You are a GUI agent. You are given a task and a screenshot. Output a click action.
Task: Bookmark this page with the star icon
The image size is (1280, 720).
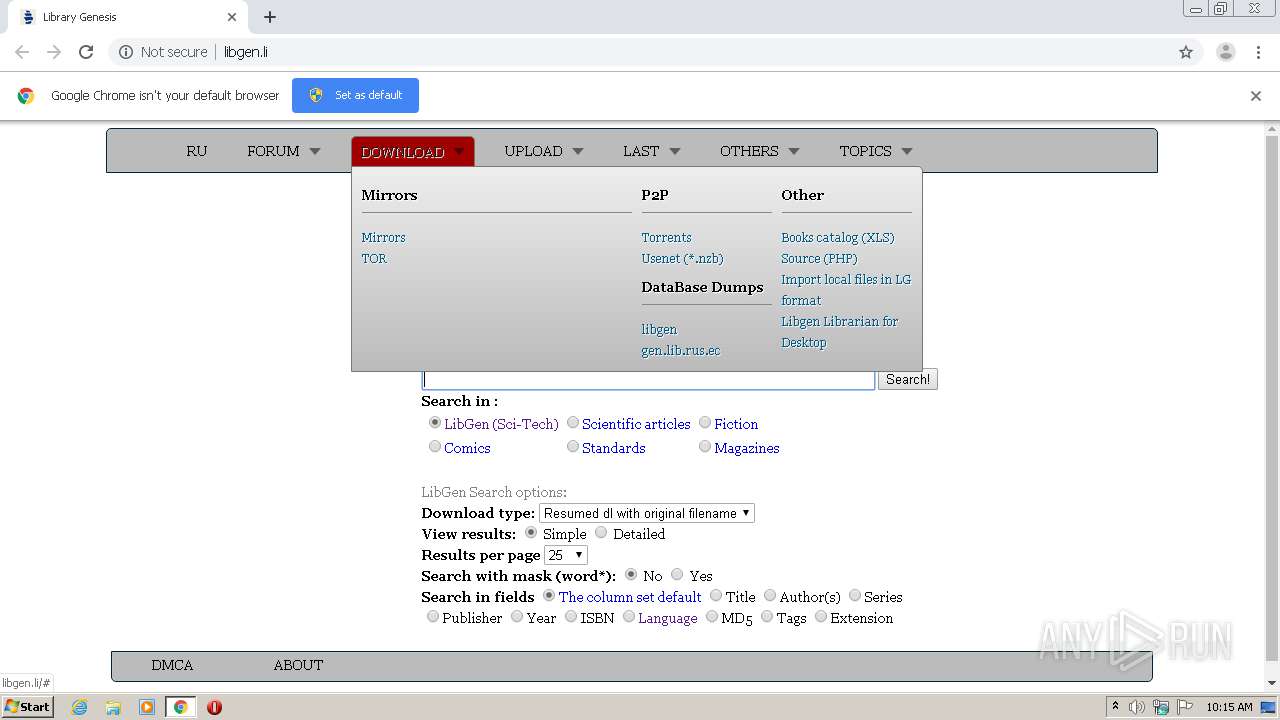pos(1186,52)
